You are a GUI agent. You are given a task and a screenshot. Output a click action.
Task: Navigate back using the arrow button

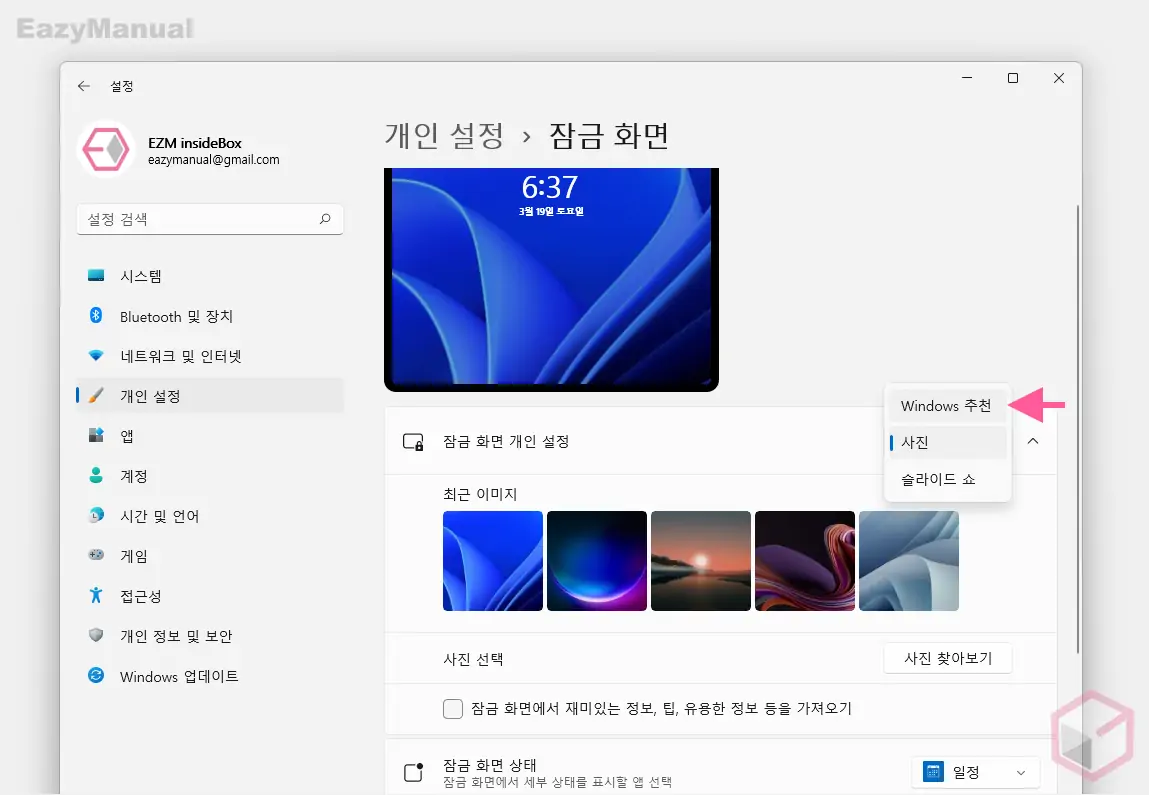pyautogui.click(x=84, y=86)
